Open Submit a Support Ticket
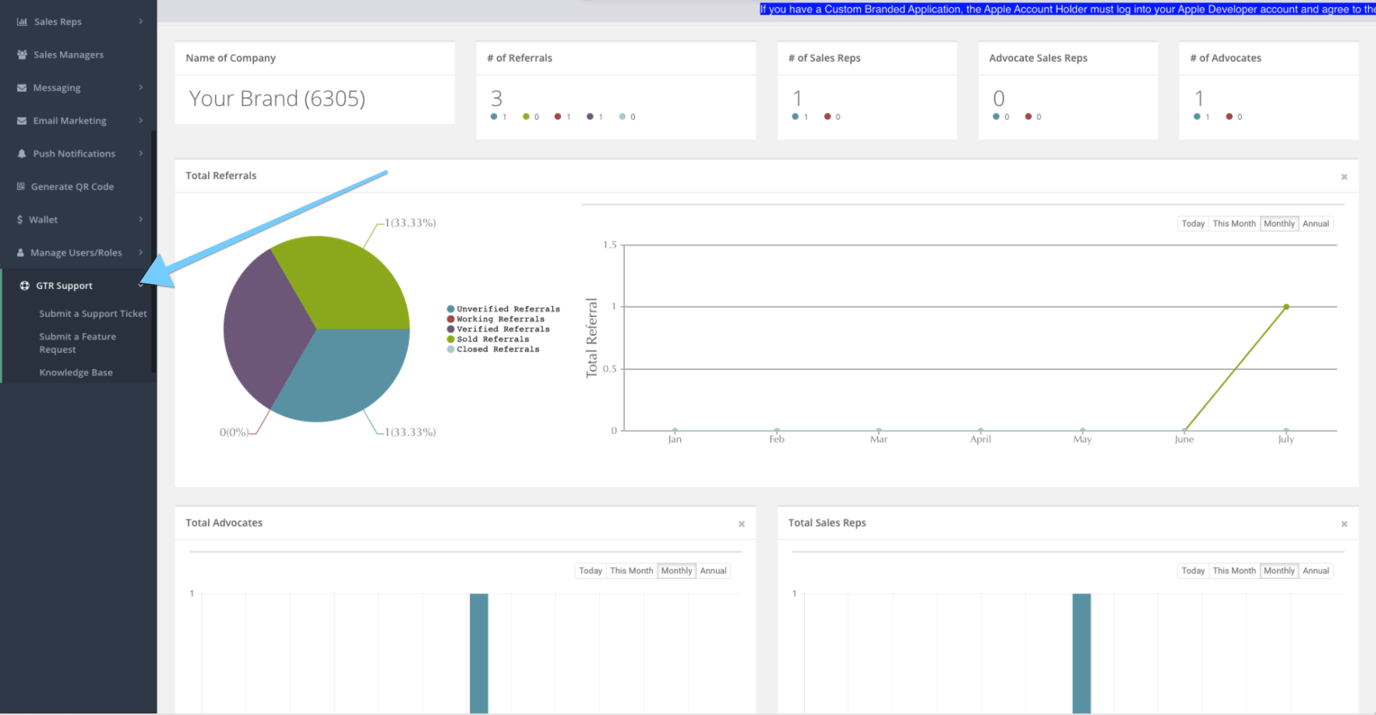 [x=93, y=314]
